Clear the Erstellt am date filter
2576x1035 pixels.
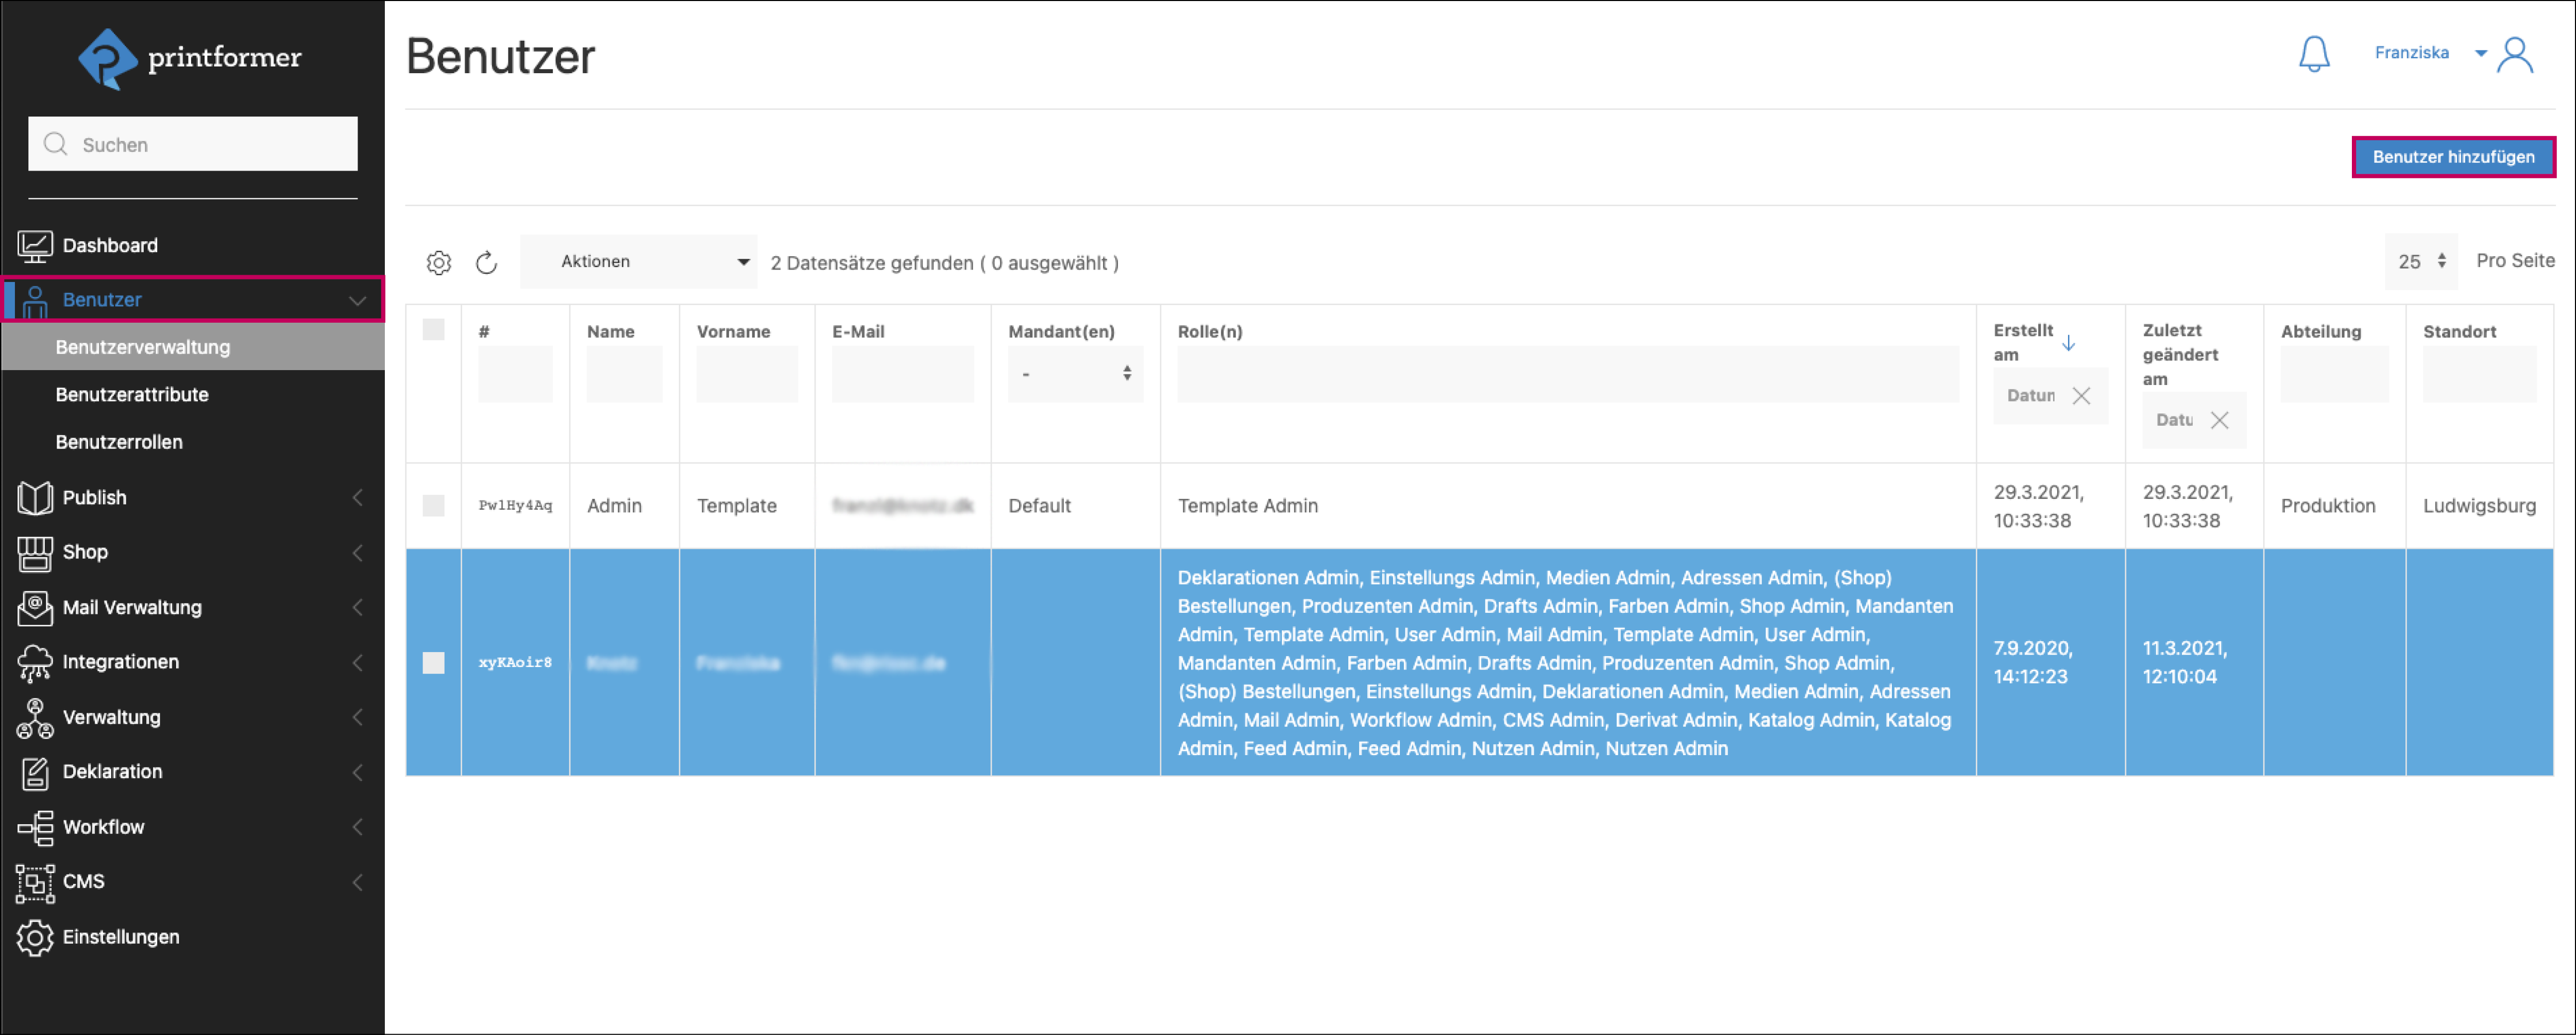pyautogui.click(x=2081, y=396)
